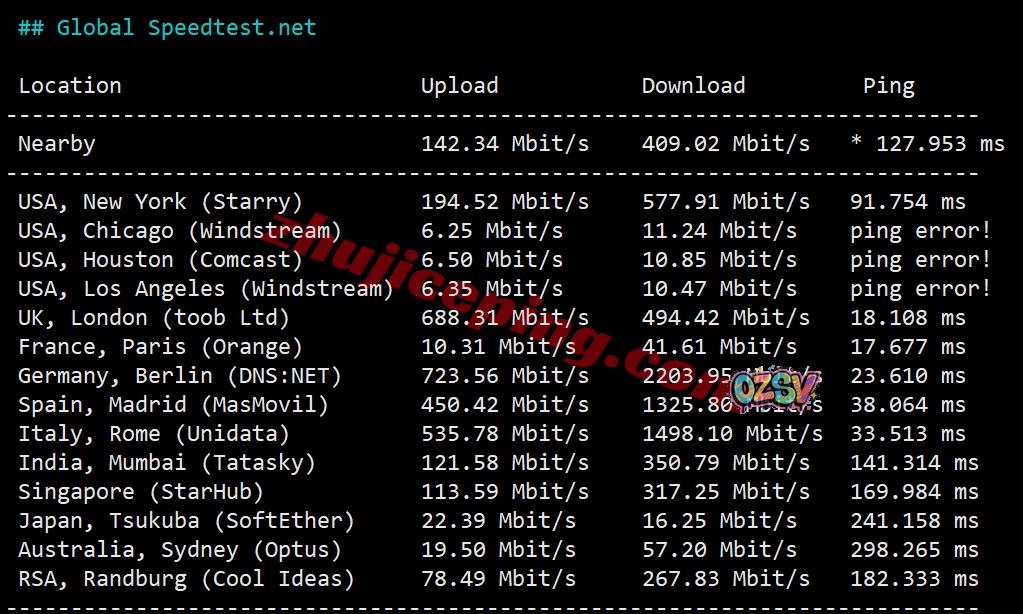1023x614 pixels.
Task: Click the Location column header
Action: pyautogui.click(x=70, y=86)
